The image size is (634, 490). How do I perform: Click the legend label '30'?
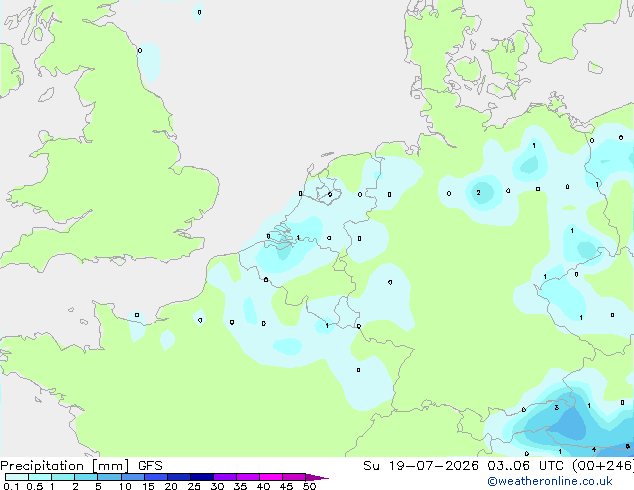[x=217, y=486]
